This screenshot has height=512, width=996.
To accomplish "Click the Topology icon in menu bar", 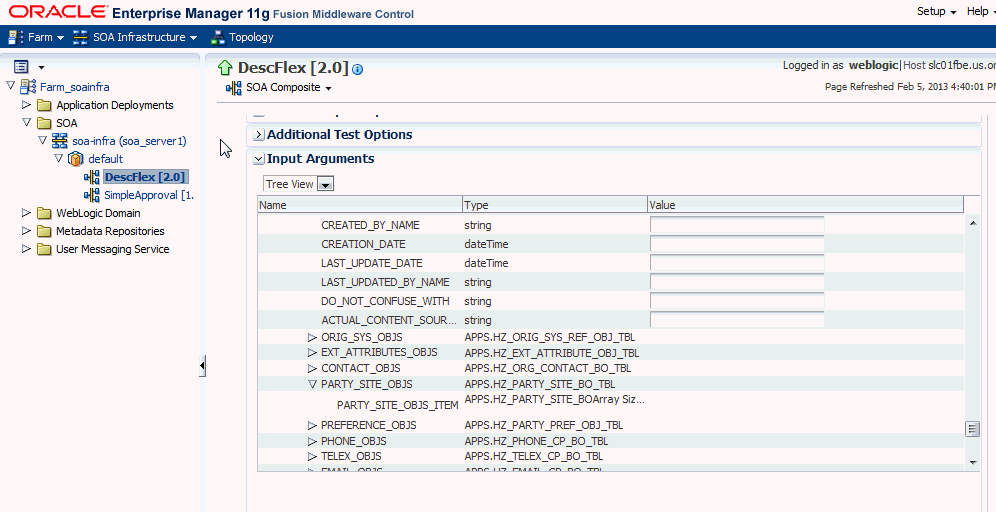I will (218, 37).
